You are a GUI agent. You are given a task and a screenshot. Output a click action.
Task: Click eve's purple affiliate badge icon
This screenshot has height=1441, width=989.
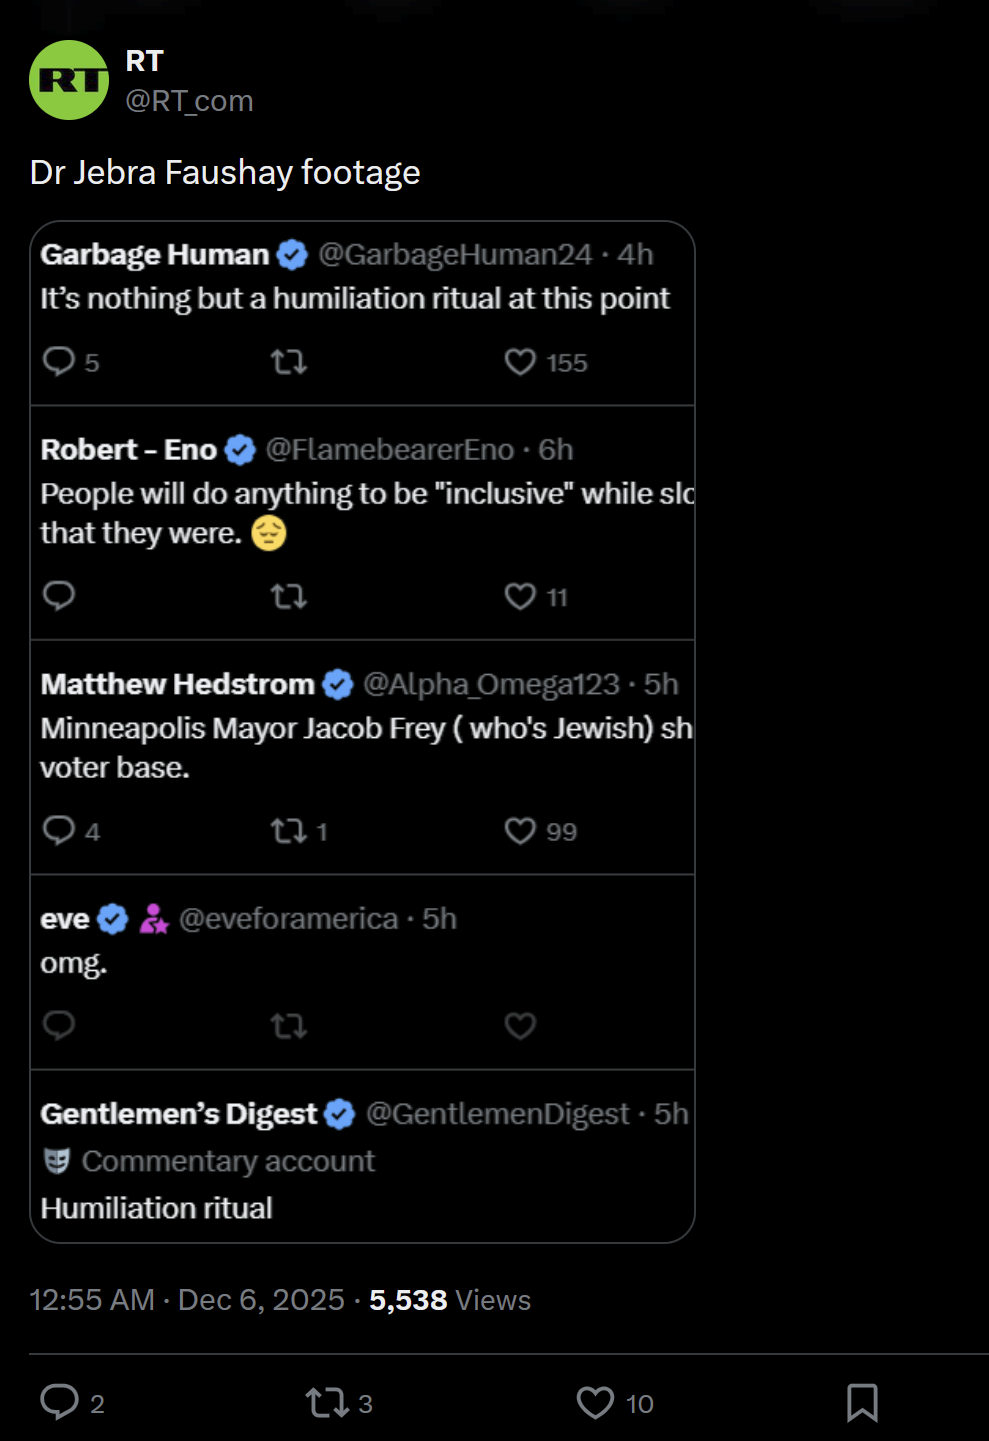(154, 919)
